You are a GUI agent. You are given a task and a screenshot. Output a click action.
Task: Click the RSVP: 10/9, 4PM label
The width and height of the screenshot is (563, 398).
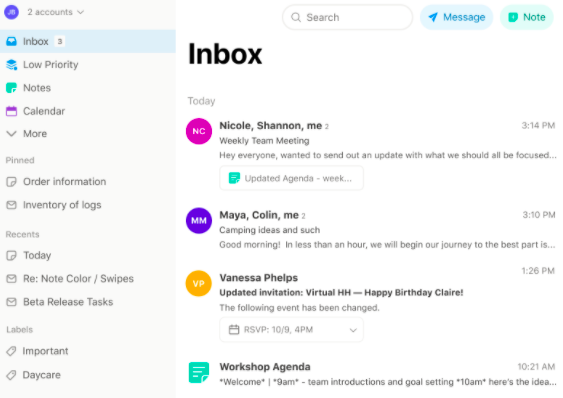(x=278, y=330)
